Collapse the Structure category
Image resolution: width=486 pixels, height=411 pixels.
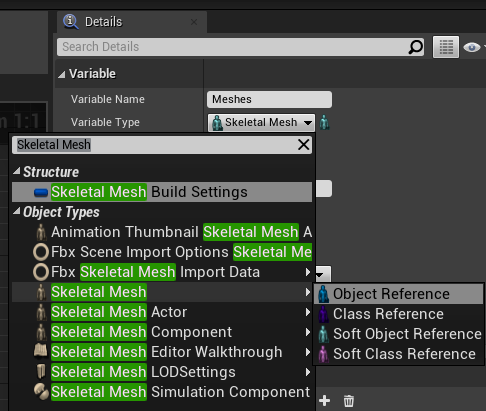16,172
